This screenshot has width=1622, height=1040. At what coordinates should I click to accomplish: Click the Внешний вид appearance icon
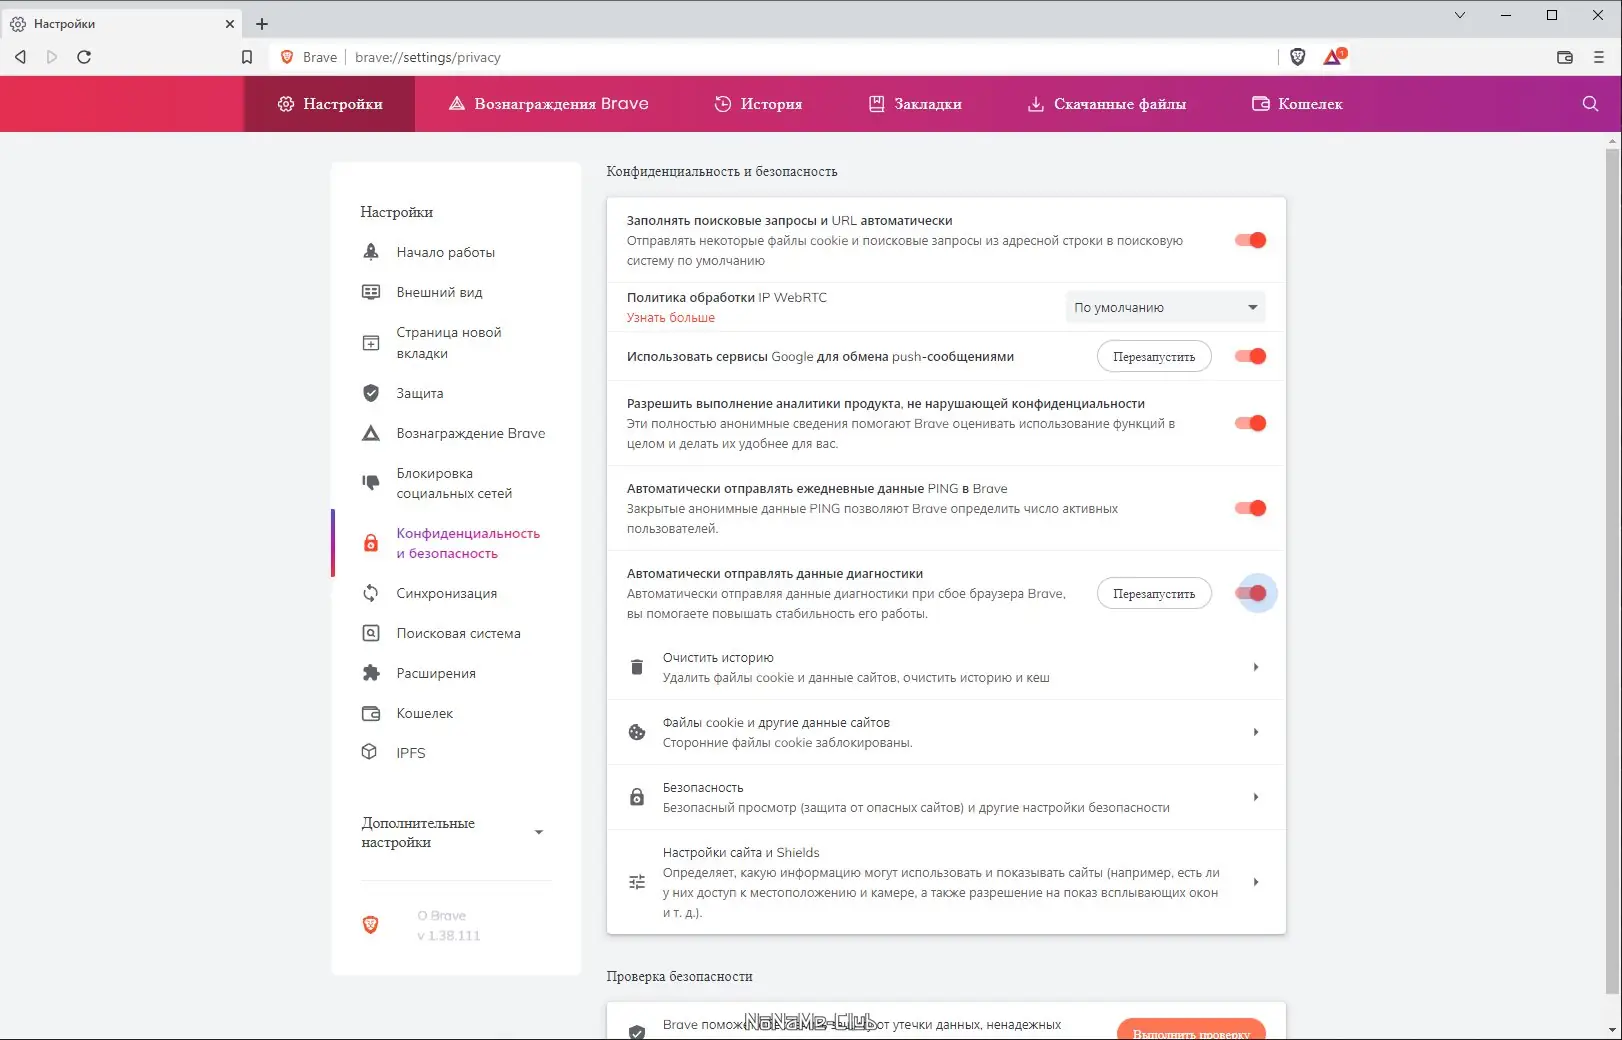(x=371, y=292)
